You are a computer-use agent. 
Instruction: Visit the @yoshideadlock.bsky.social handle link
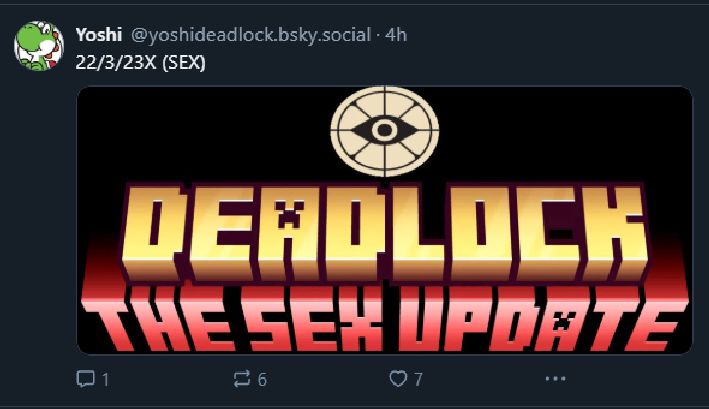[x=251, y=35]
